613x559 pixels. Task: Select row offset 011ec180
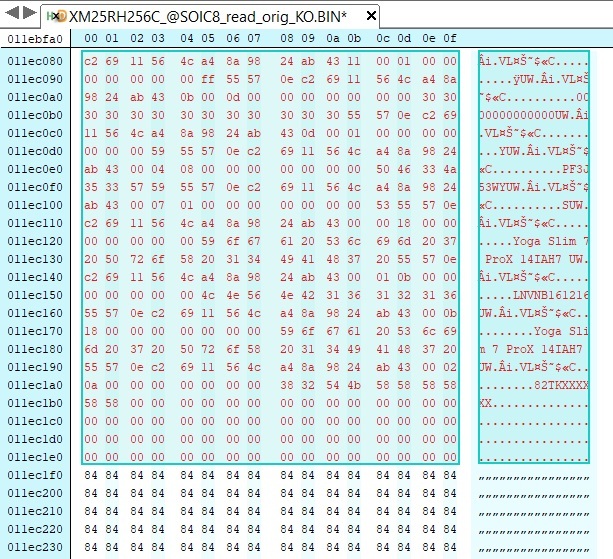point(35,349)
